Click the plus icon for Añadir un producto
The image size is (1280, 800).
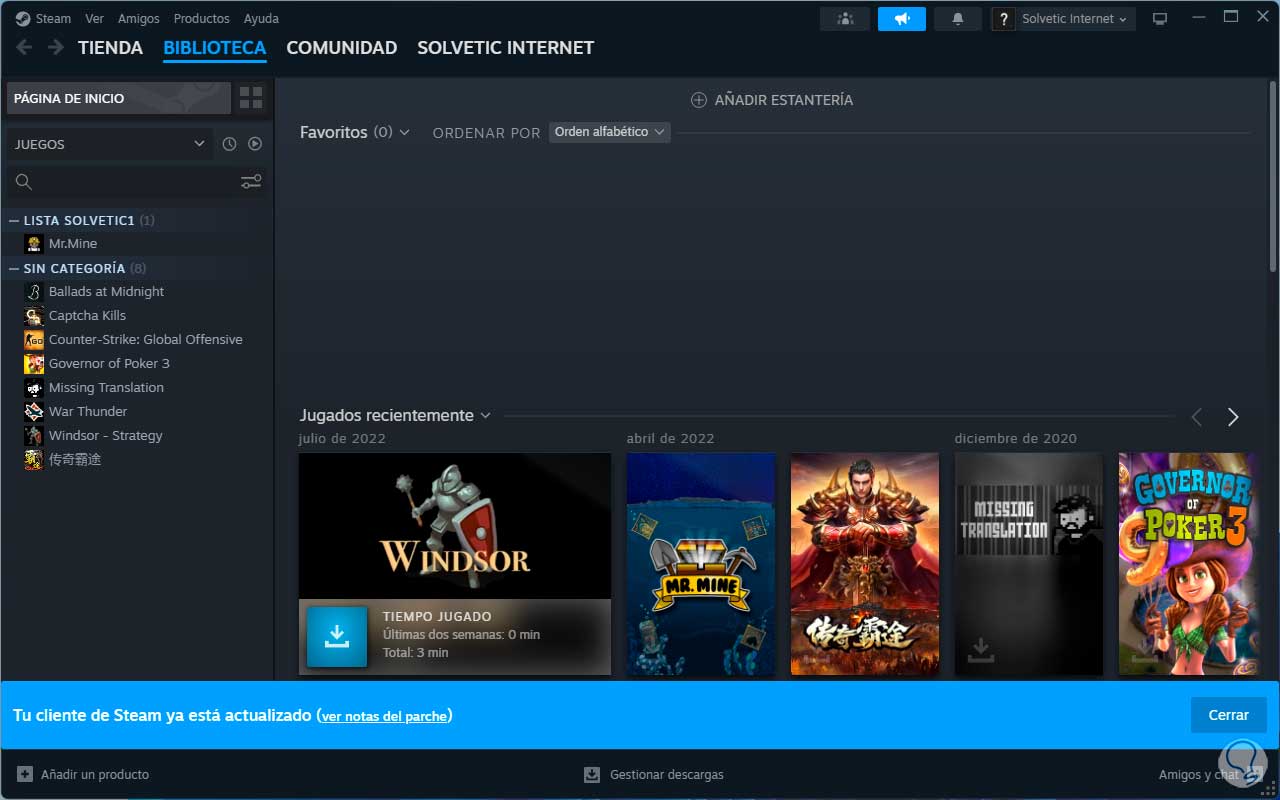(x=25, y=774)
